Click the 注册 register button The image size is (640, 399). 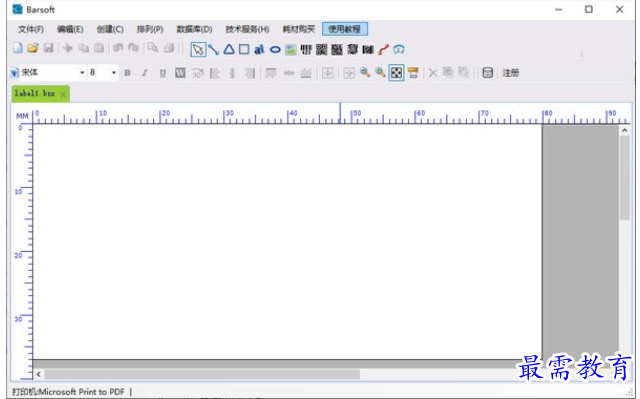tap(511, 73)
